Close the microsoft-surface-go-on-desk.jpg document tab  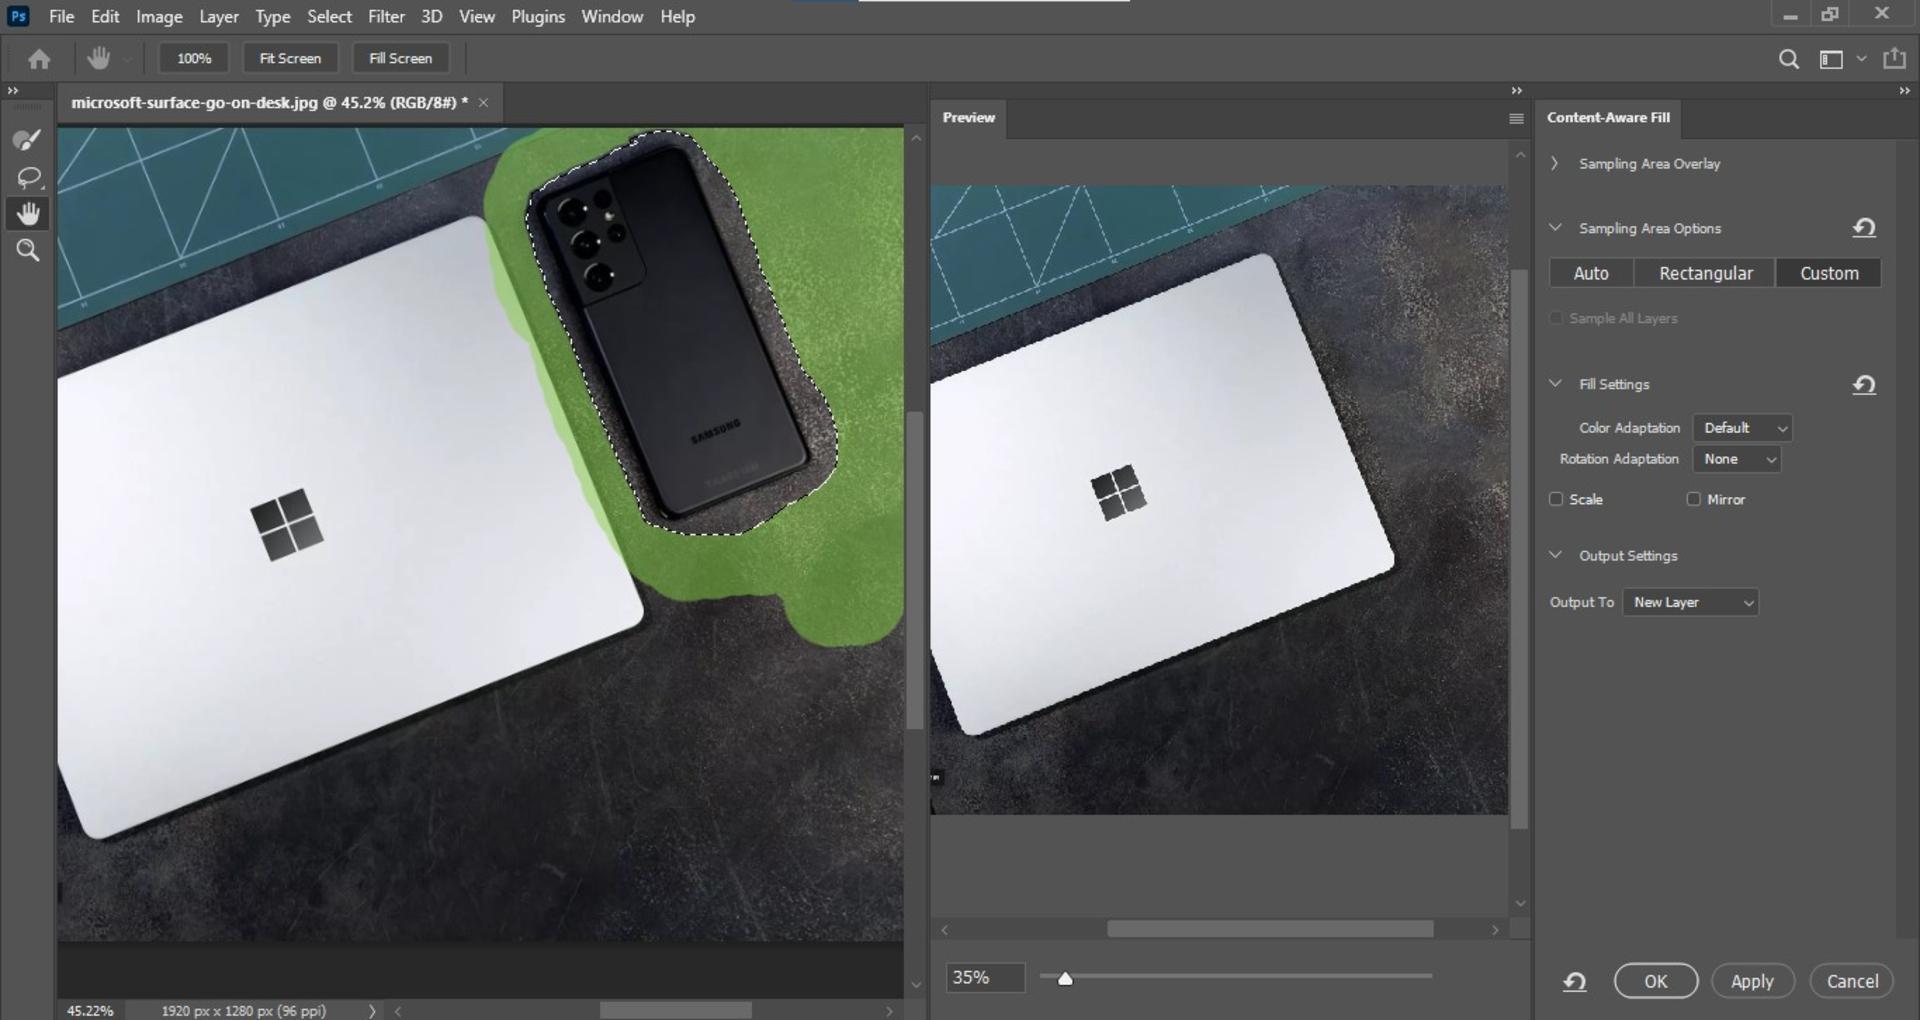tap(484, 103)
